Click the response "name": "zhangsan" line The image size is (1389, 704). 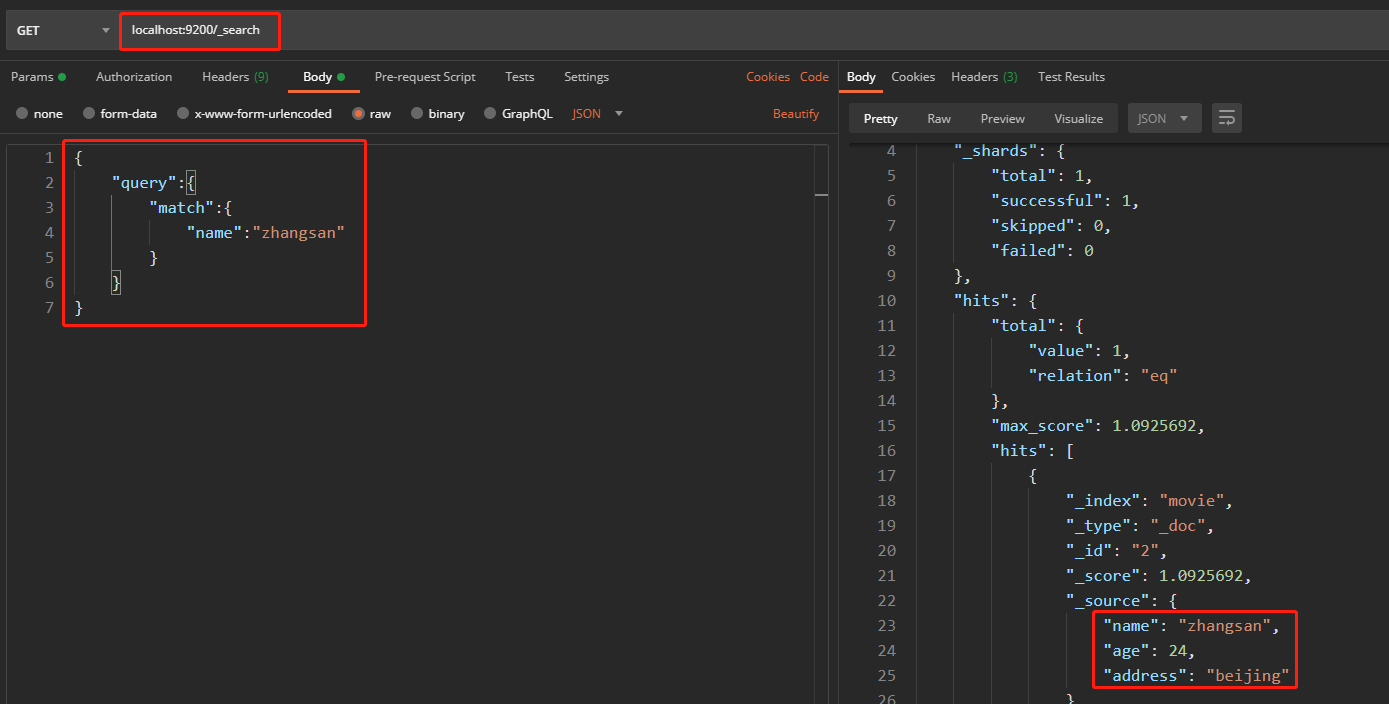pyautogui.click(x=1191, y=626)
